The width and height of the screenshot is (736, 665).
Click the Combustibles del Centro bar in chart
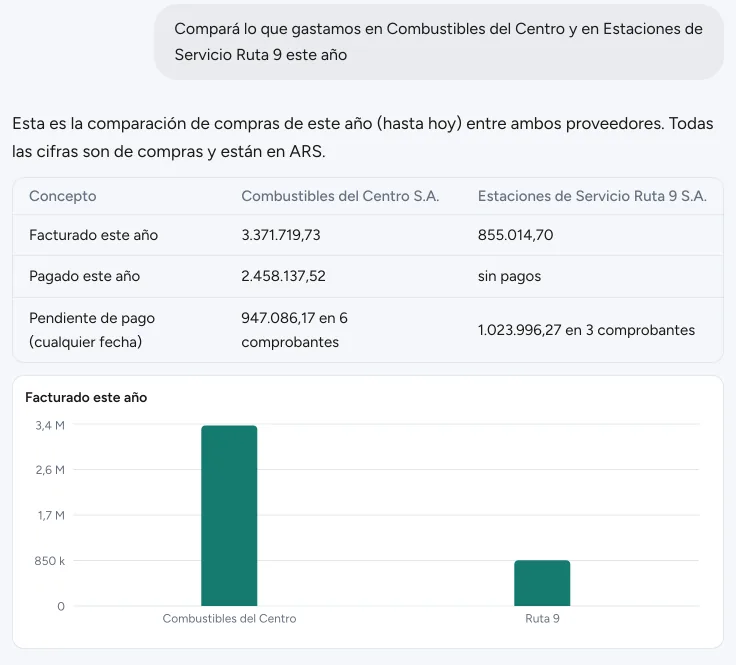click(x=229, y=515)
